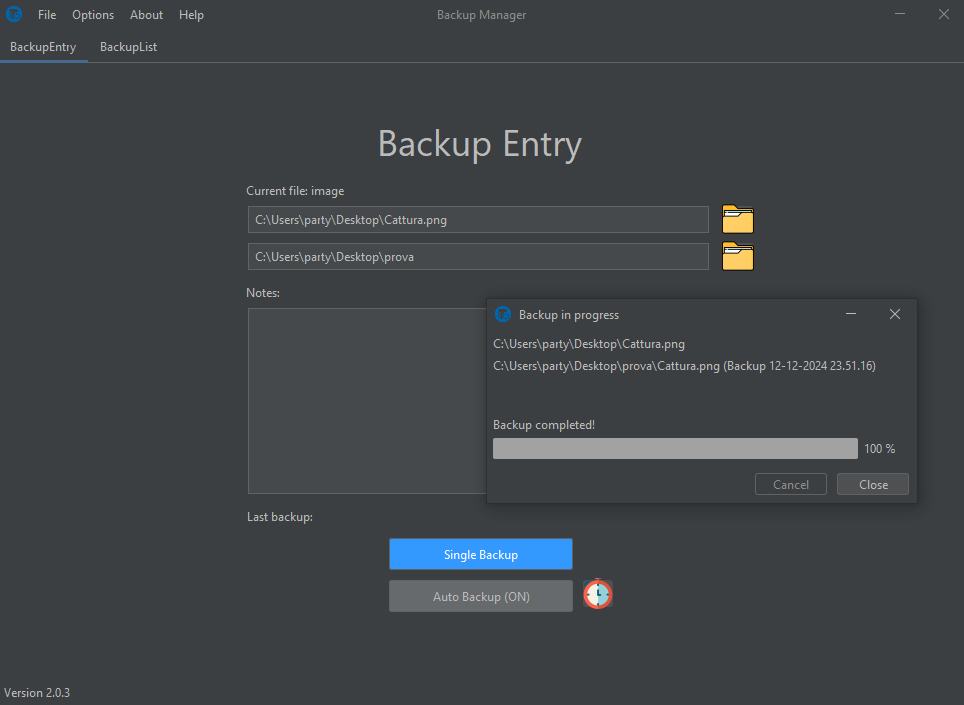This screenshot has width=964, height=705.
Task: Close the Backup in progress dialog with X
Action: point(895,314)
